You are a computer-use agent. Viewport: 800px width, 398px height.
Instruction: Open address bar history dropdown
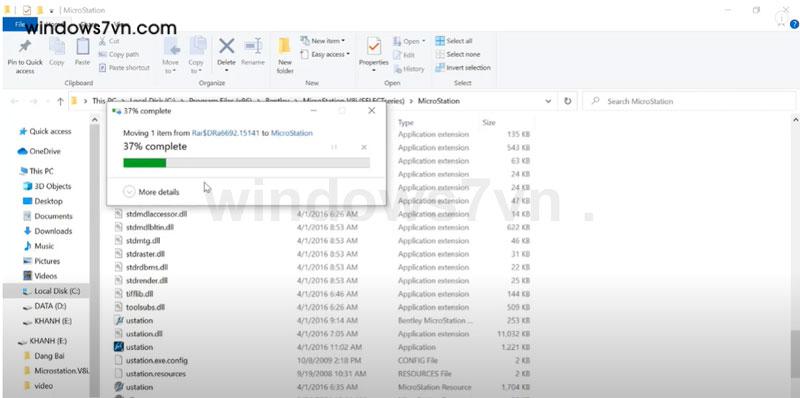[548, 101]
